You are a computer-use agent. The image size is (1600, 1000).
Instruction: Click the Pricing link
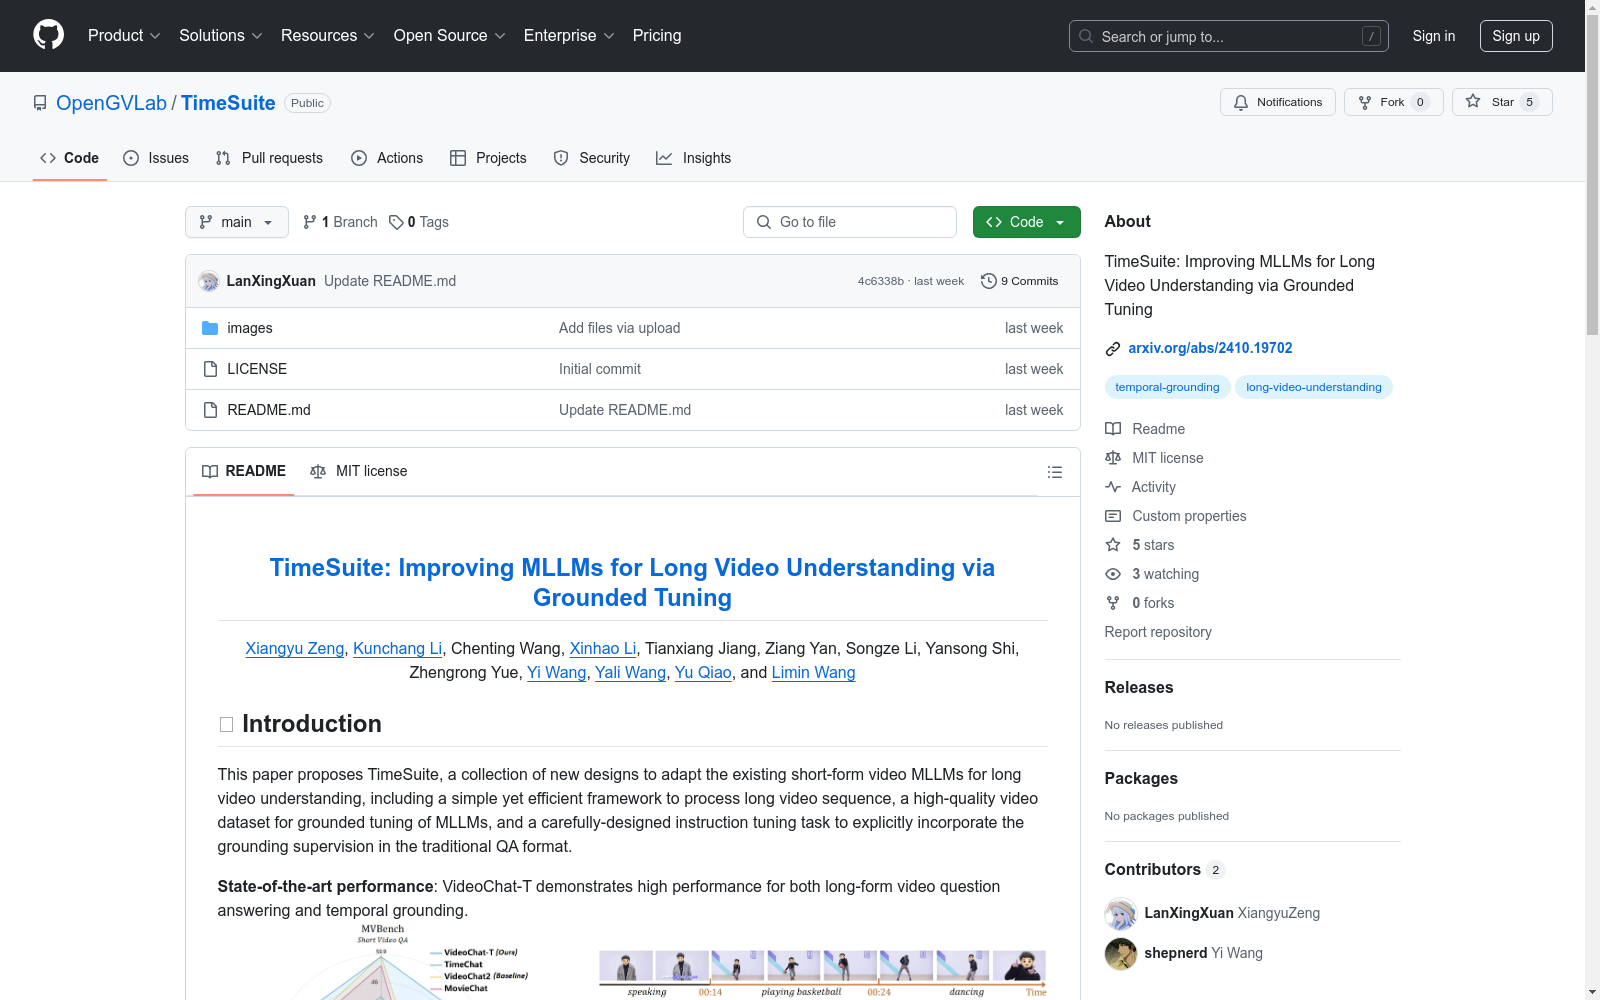pyautogui.click(x=657, y=35)
